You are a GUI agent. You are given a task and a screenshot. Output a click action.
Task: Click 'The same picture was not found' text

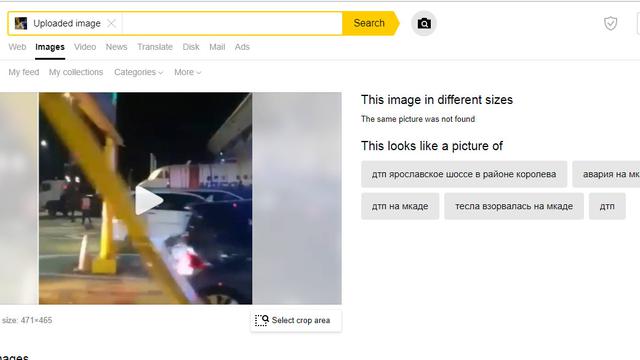(x=418, y=119)
